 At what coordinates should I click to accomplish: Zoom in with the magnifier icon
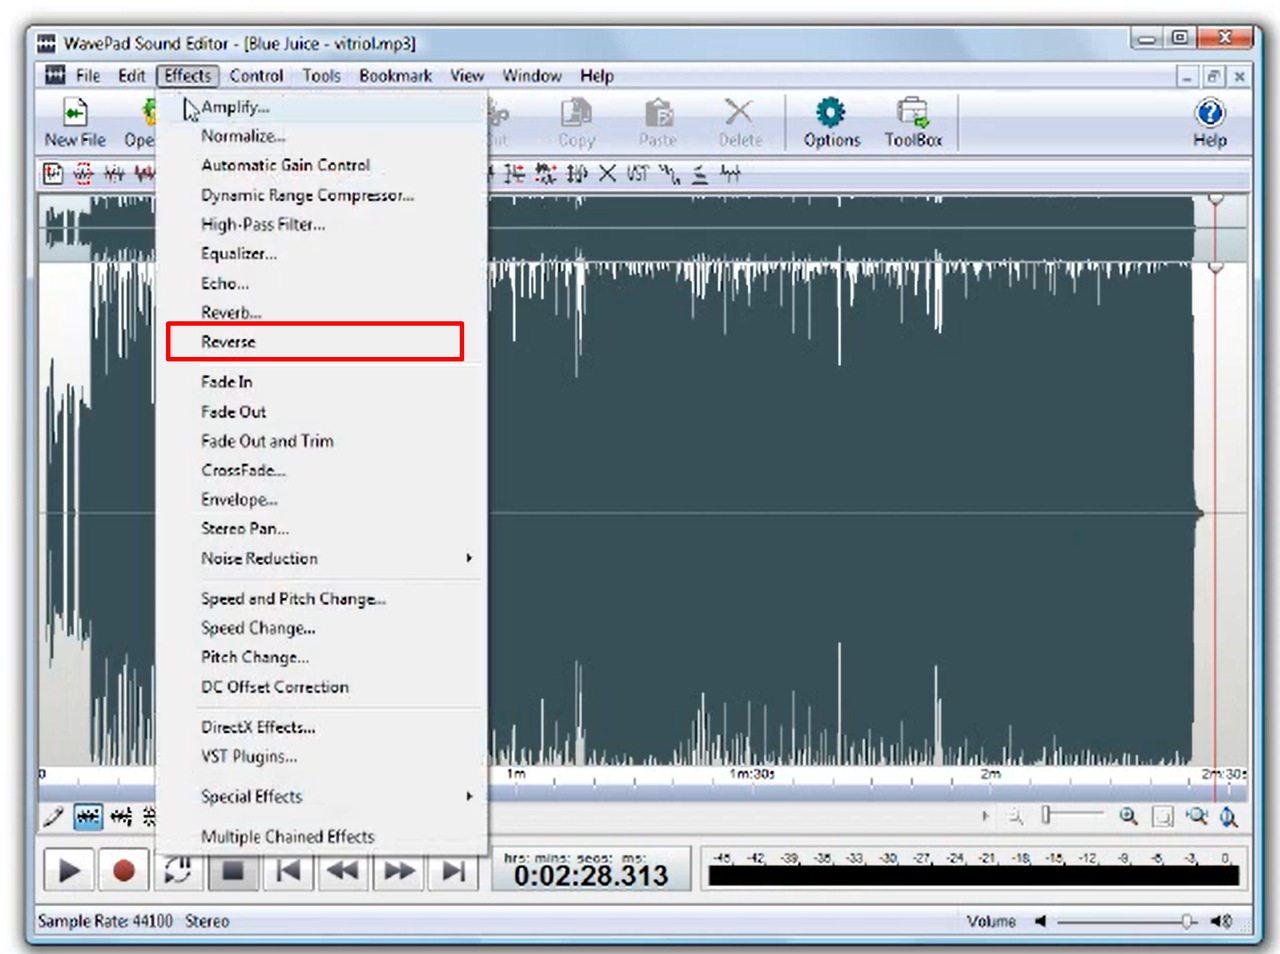click(1128, 816)
